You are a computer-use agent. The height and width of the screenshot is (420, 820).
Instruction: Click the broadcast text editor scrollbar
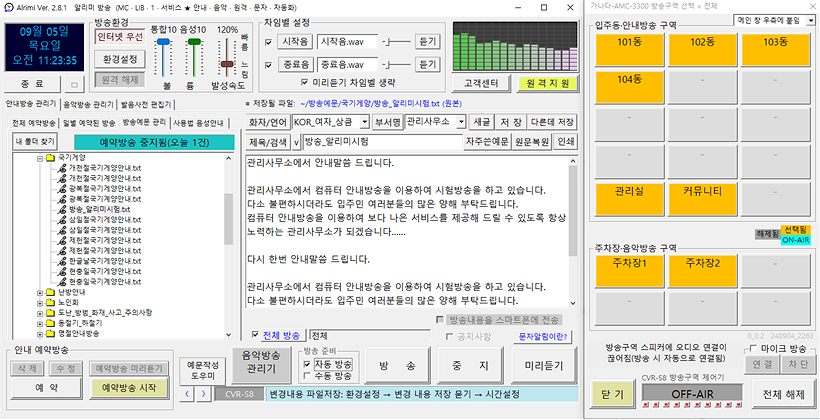point(572,231)
